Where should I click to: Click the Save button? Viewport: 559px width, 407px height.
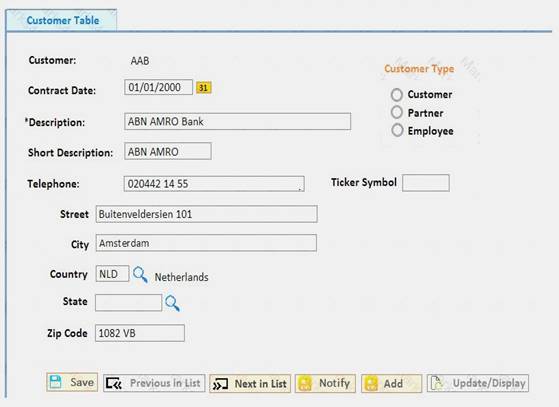coord(72,382)
